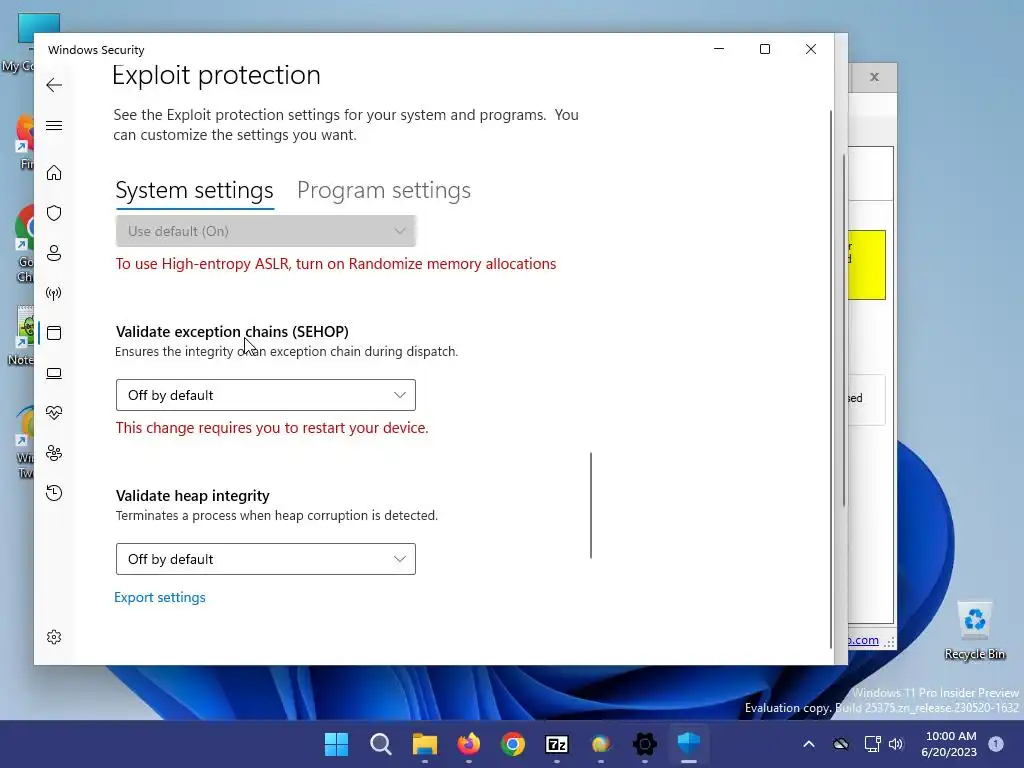
Task: Close the Windows Security window
Action: (x=810, y=49)
